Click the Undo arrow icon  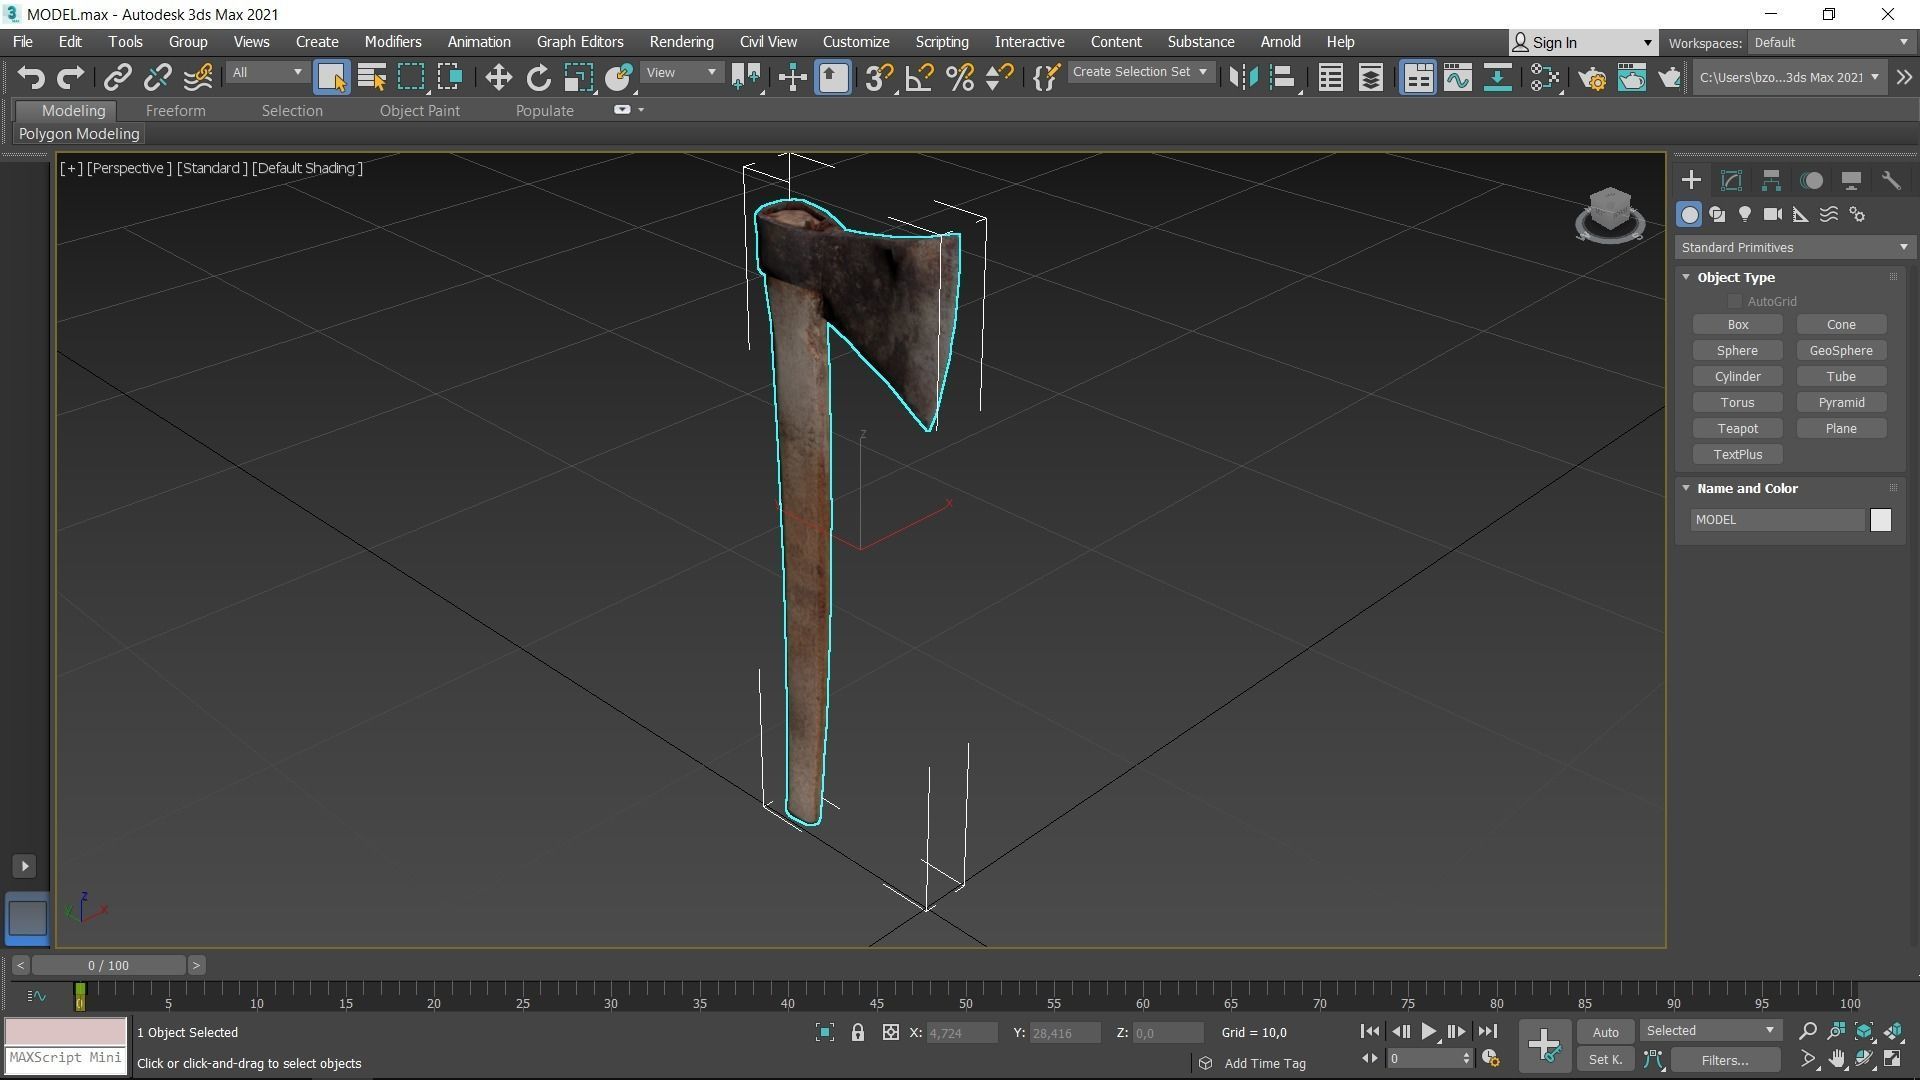tap(31, 77)
